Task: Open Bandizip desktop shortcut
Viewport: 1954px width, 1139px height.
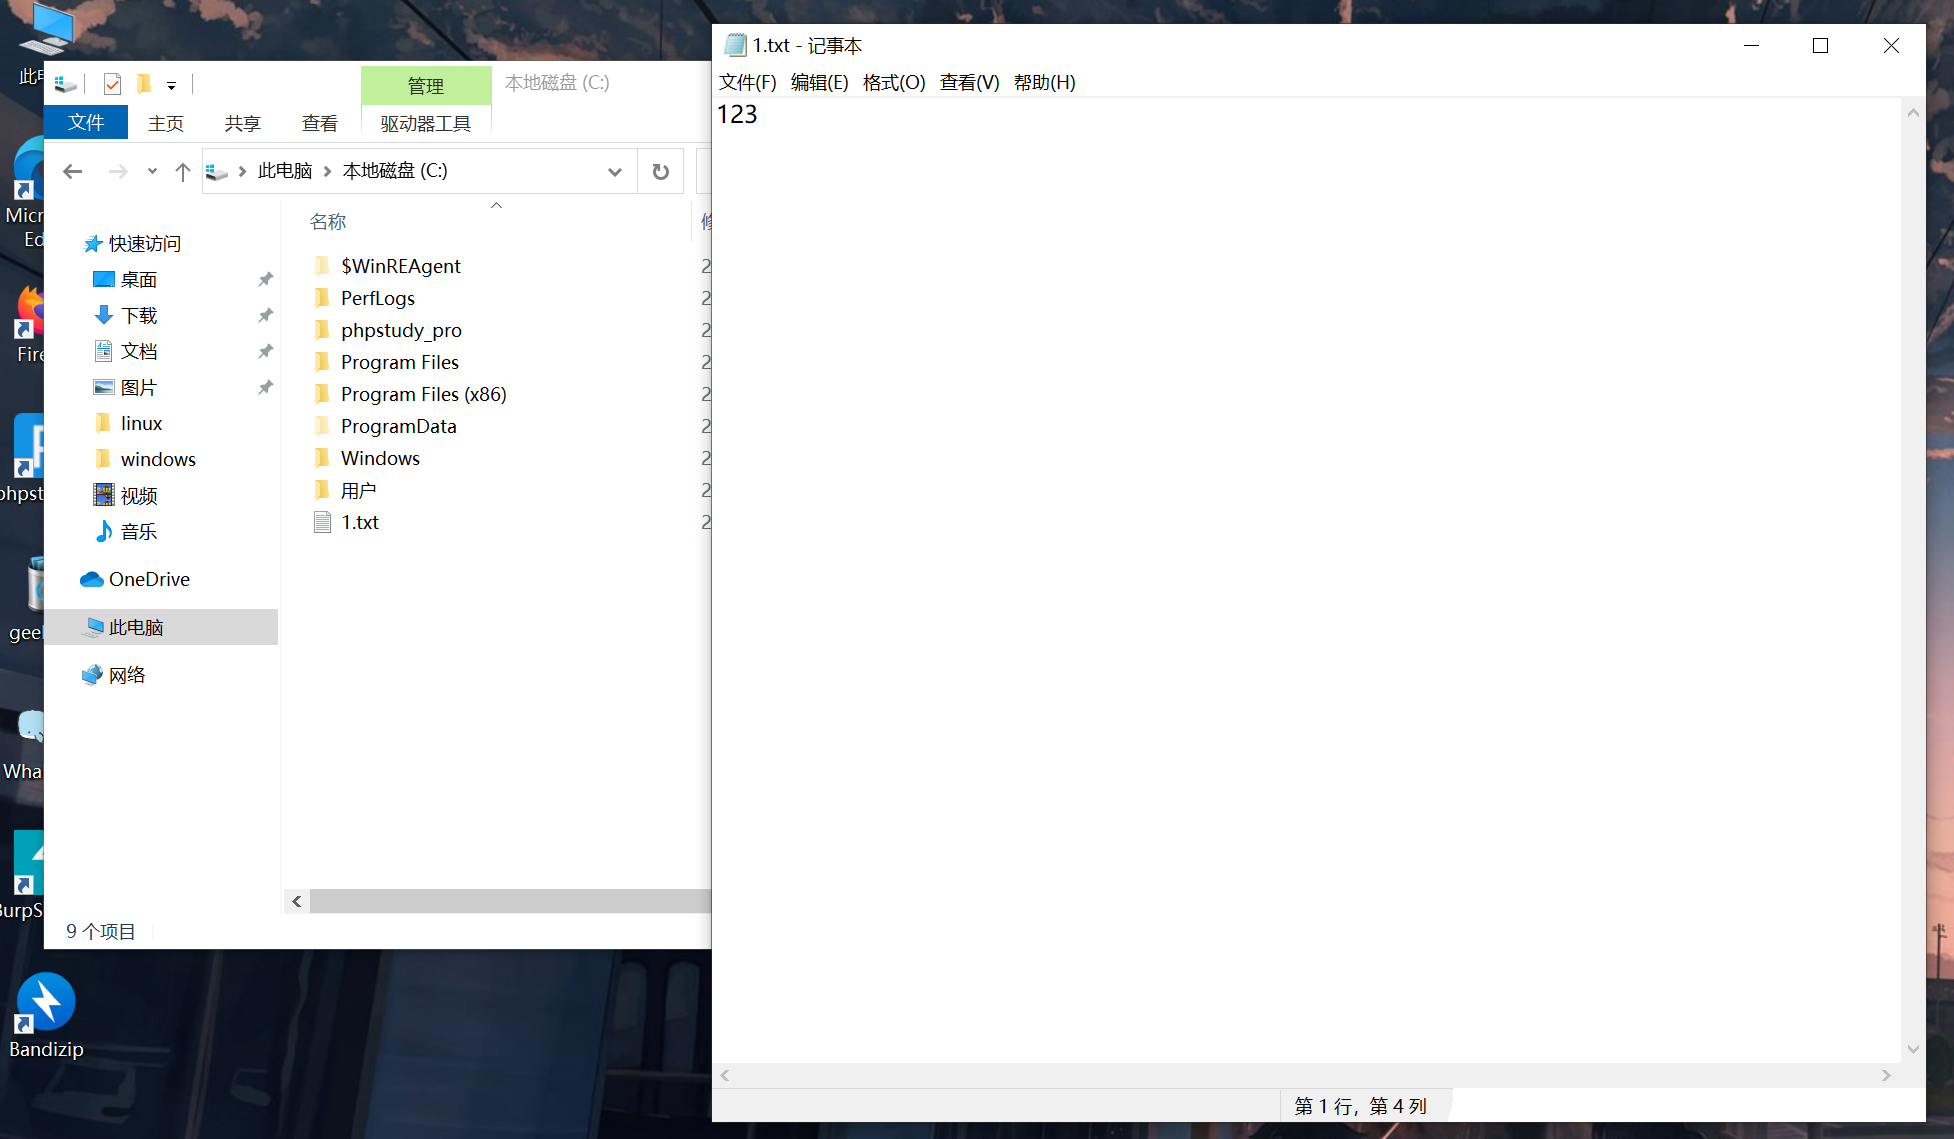Action: (46, 1016)
